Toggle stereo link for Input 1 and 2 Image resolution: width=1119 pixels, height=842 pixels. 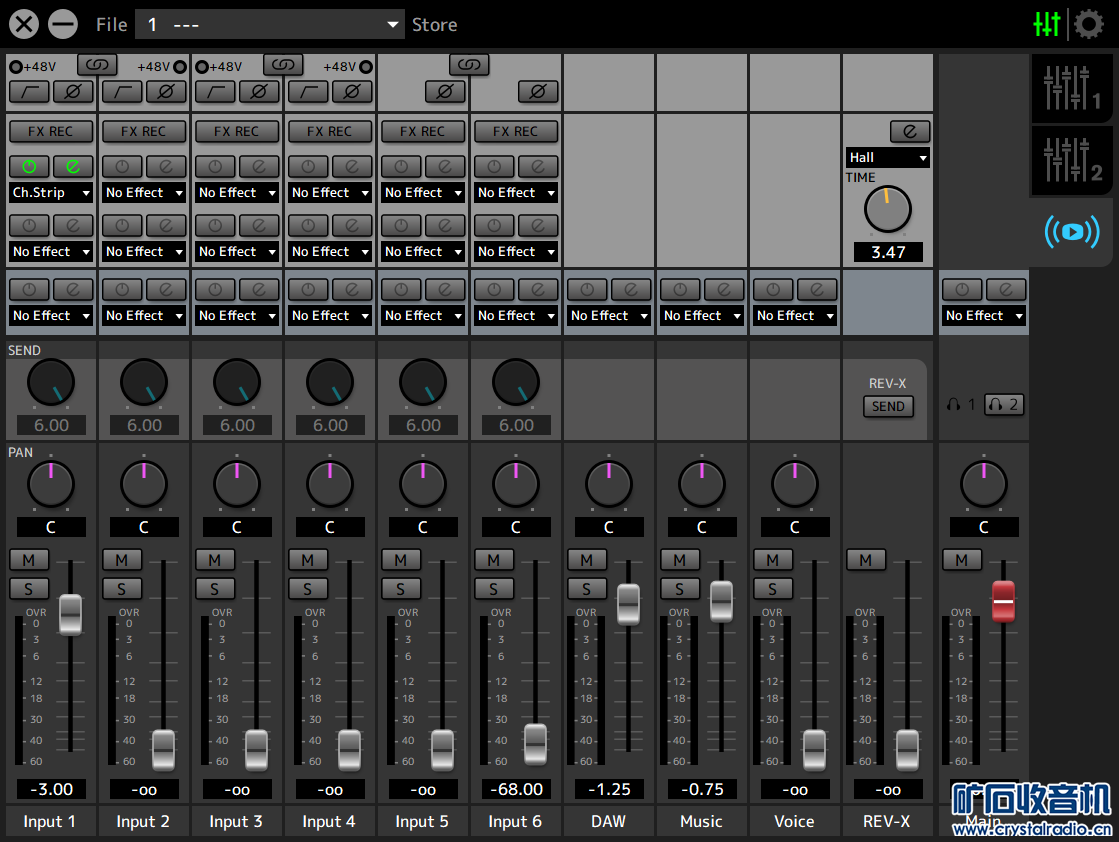pos(96,65)
